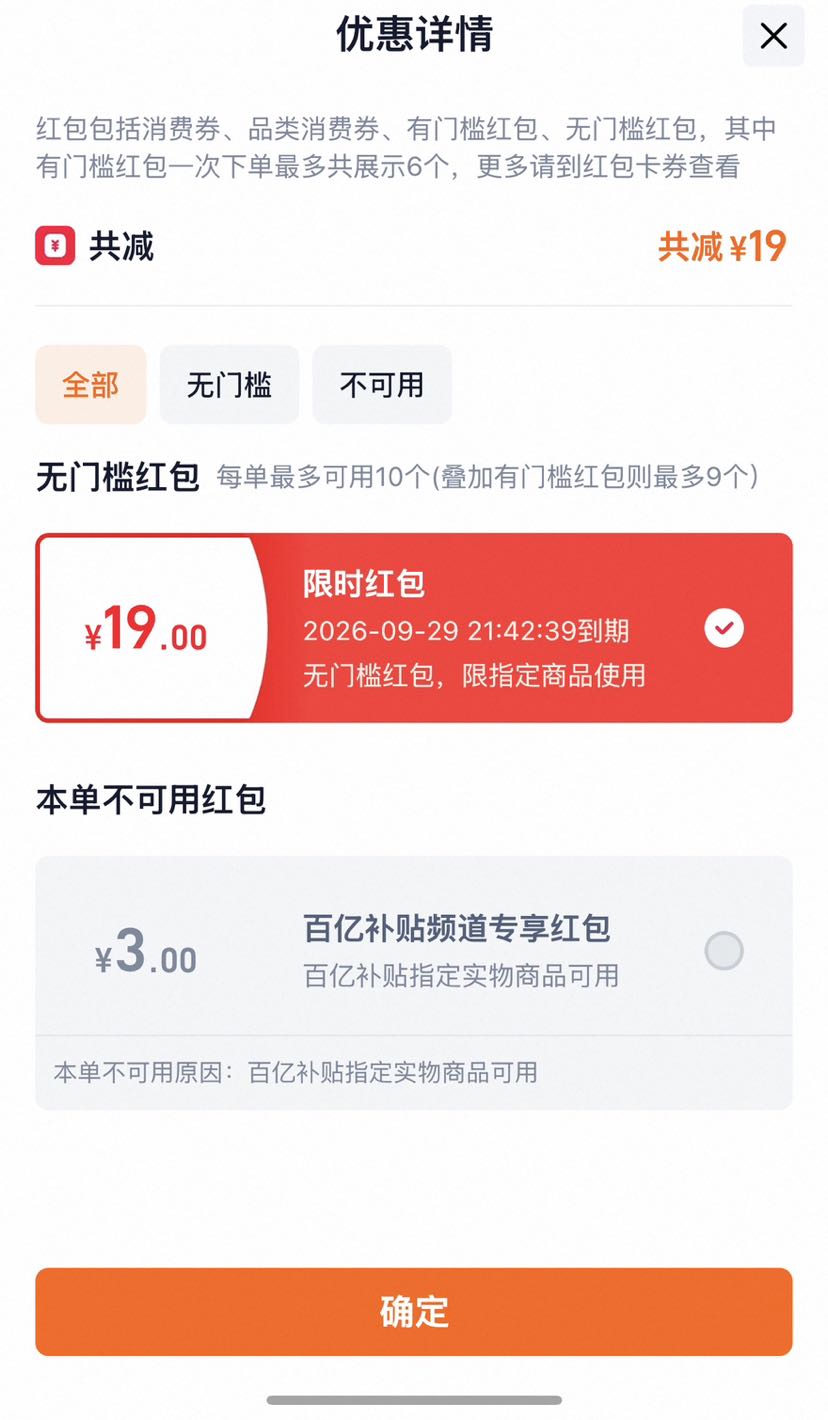828x1420 pixels.
Task: Tap the 无门槛红包 section heading
Action: pyautogui.click(x=118, y=477)
